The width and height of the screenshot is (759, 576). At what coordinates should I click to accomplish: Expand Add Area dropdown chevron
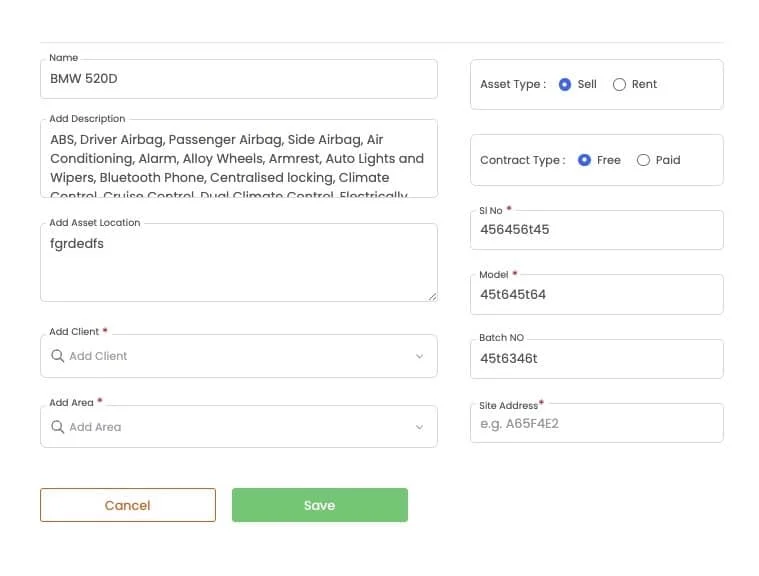coord(419,427)
